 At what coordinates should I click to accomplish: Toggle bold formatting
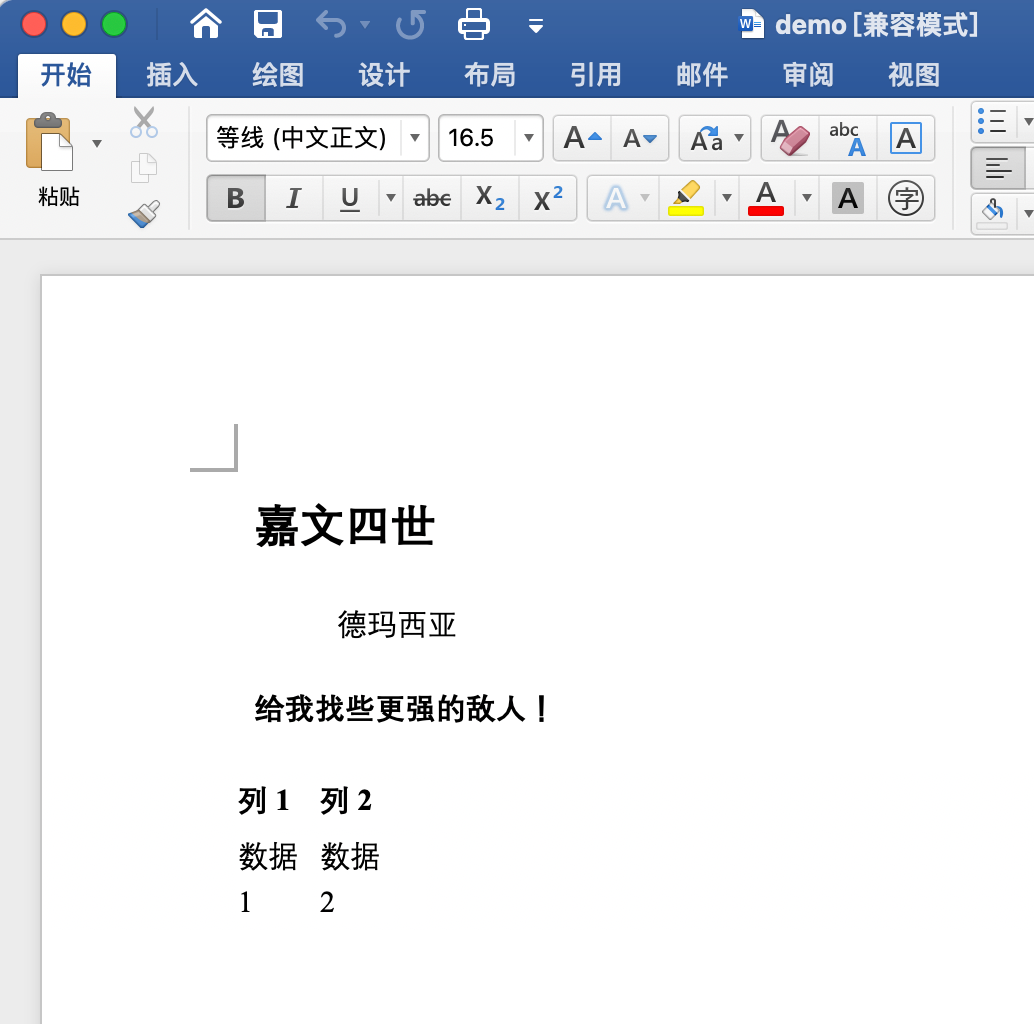coord(236,198)
